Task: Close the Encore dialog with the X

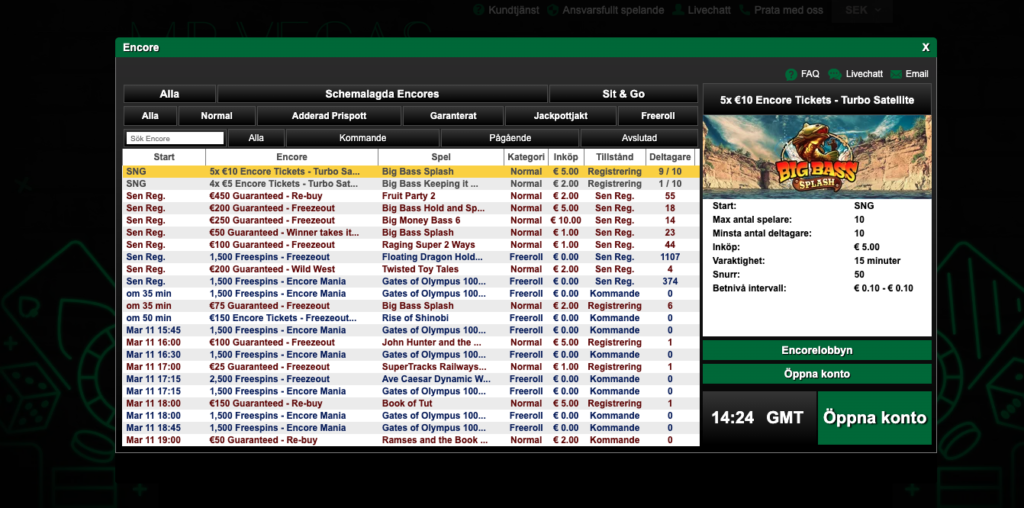Action: point(925,47)
